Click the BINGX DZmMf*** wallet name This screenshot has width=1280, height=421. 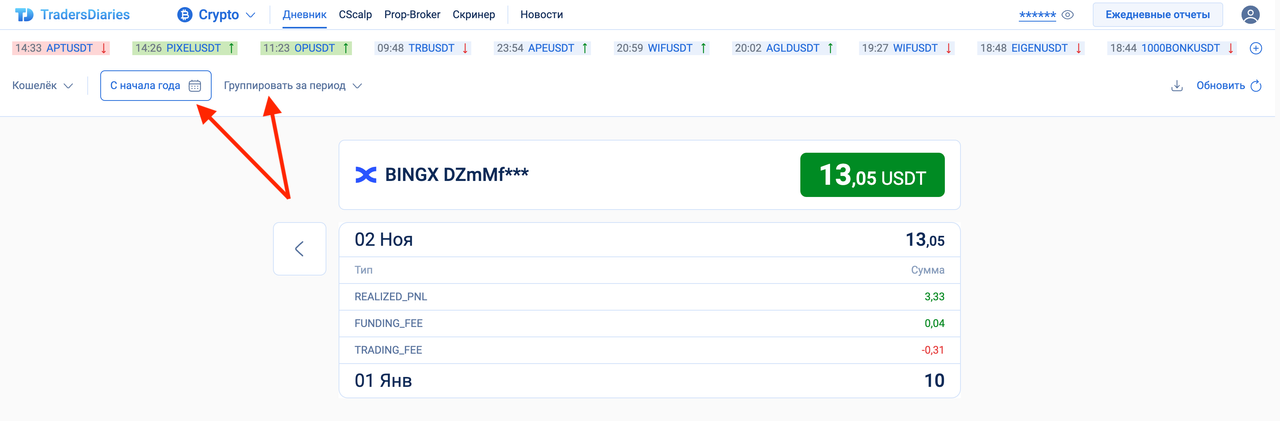coord(457,175)
